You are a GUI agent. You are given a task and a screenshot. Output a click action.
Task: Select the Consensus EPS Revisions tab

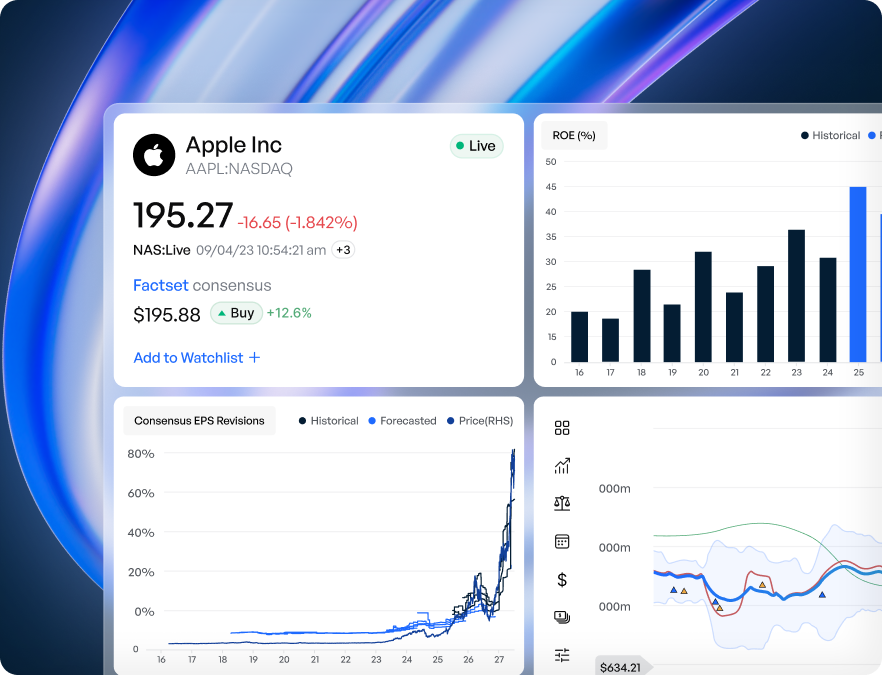[x=199, y=421]
